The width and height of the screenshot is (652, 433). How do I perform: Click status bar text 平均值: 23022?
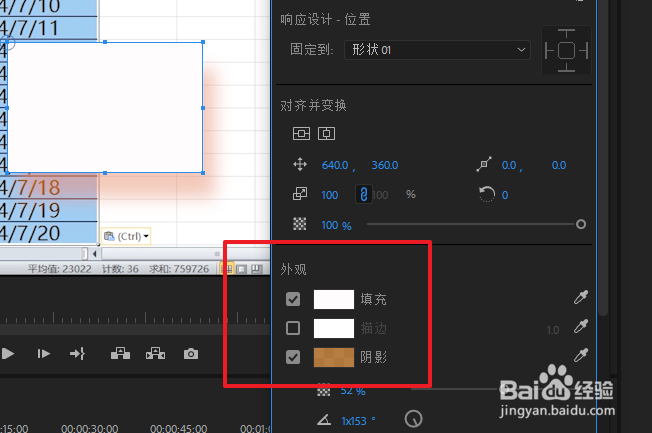[60, 269]
